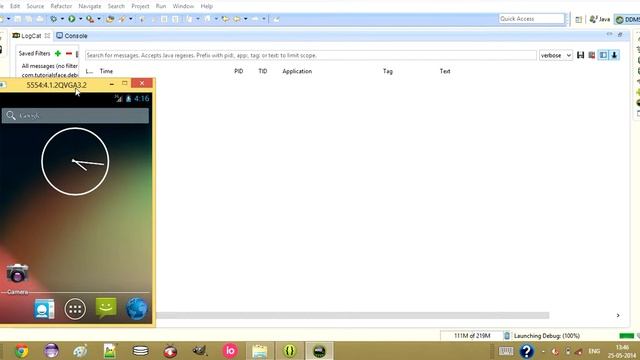Click the analog clock widget in the emulator

click(75, 162)
